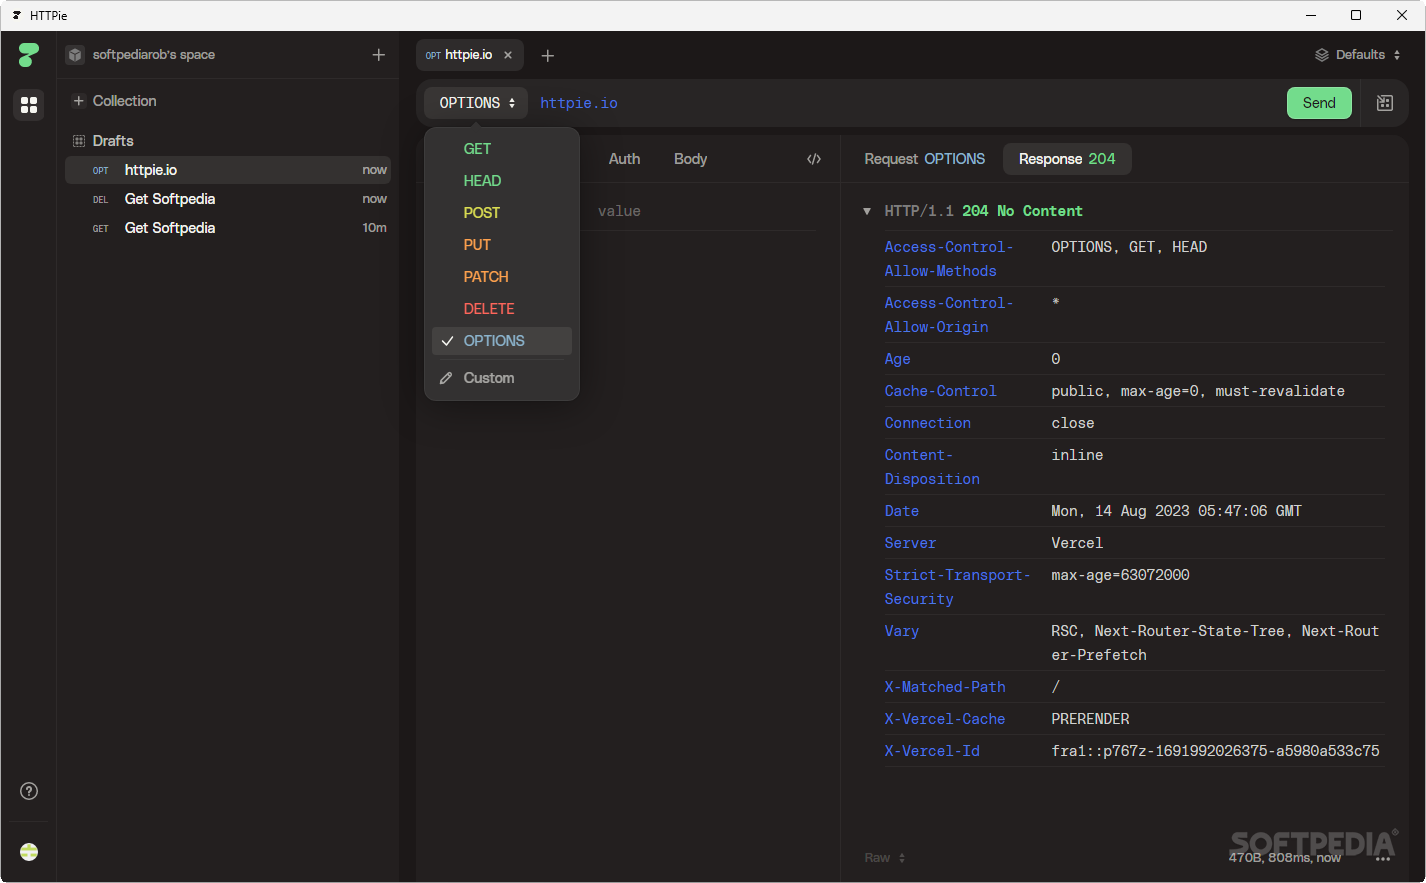
Task: Click the Server header name
Action: coord(910,543)
